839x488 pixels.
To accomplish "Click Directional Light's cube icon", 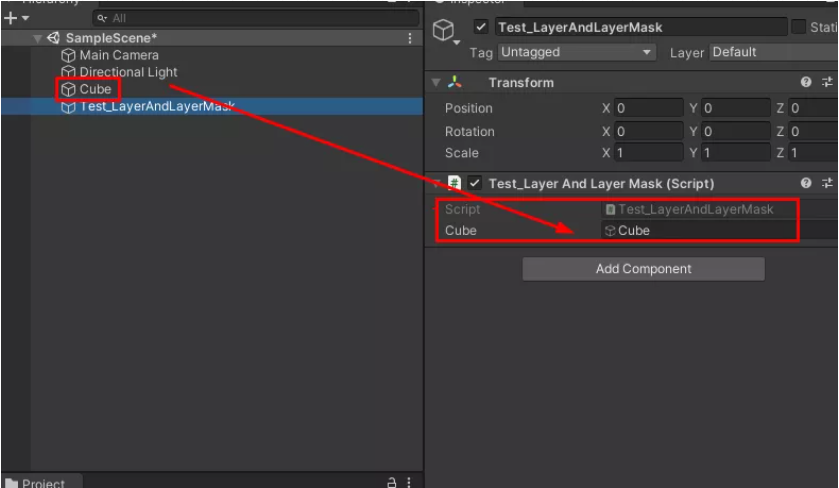I will tap(68, 72).
